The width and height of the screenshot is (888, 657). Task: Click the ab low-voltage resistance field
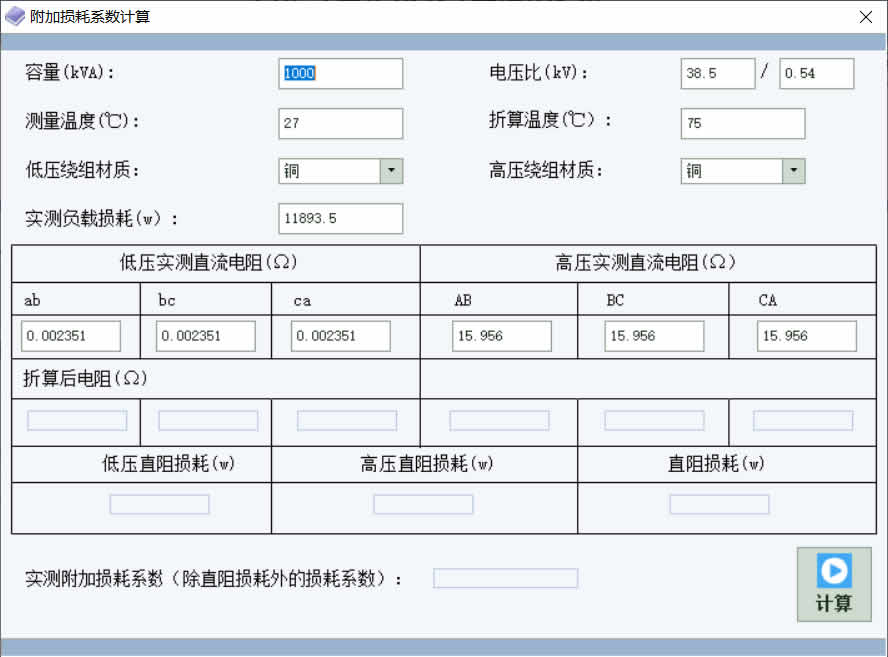click(x=71, y=336)
